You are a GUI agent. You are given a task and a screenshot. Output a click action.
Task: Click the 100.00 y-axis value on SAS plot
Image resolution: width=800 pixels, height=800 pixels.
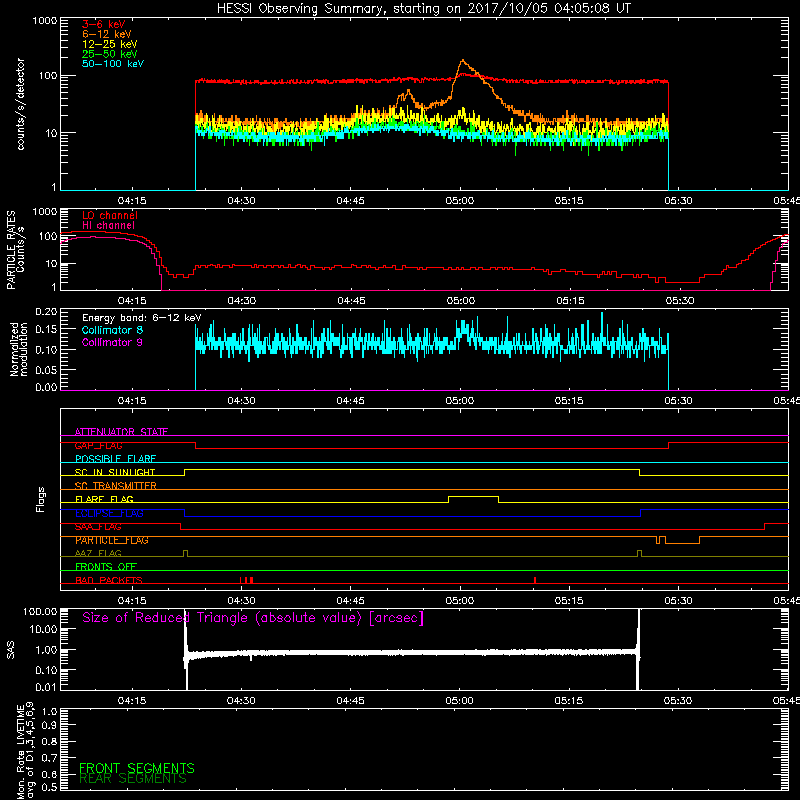(x=40, y=611)
